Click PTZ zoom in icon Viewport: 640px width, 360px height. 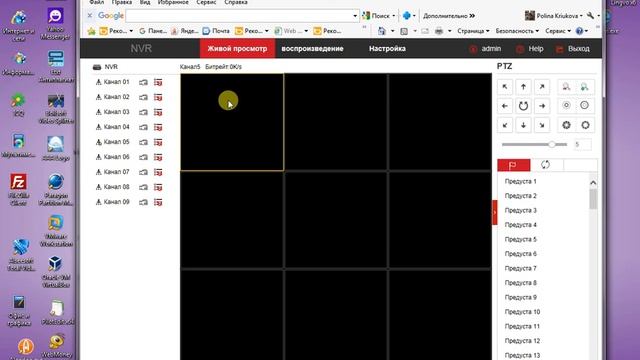pyautogui.click(x=585, y=87)
